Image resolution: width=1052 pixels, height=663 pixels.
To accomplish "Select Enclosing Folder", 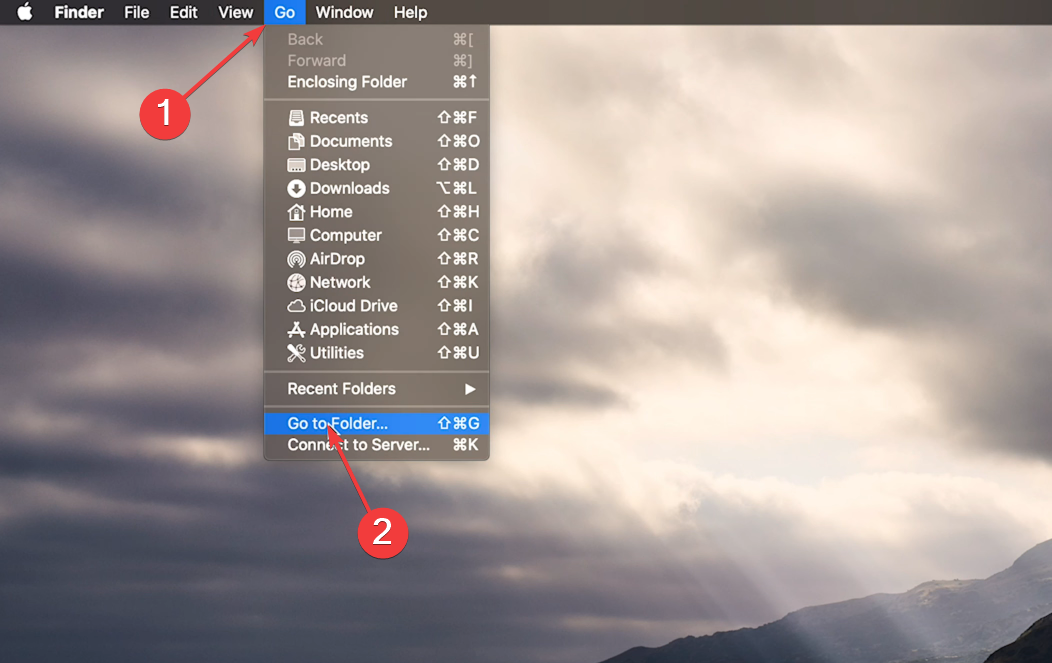I will click(x=348, y=82).
